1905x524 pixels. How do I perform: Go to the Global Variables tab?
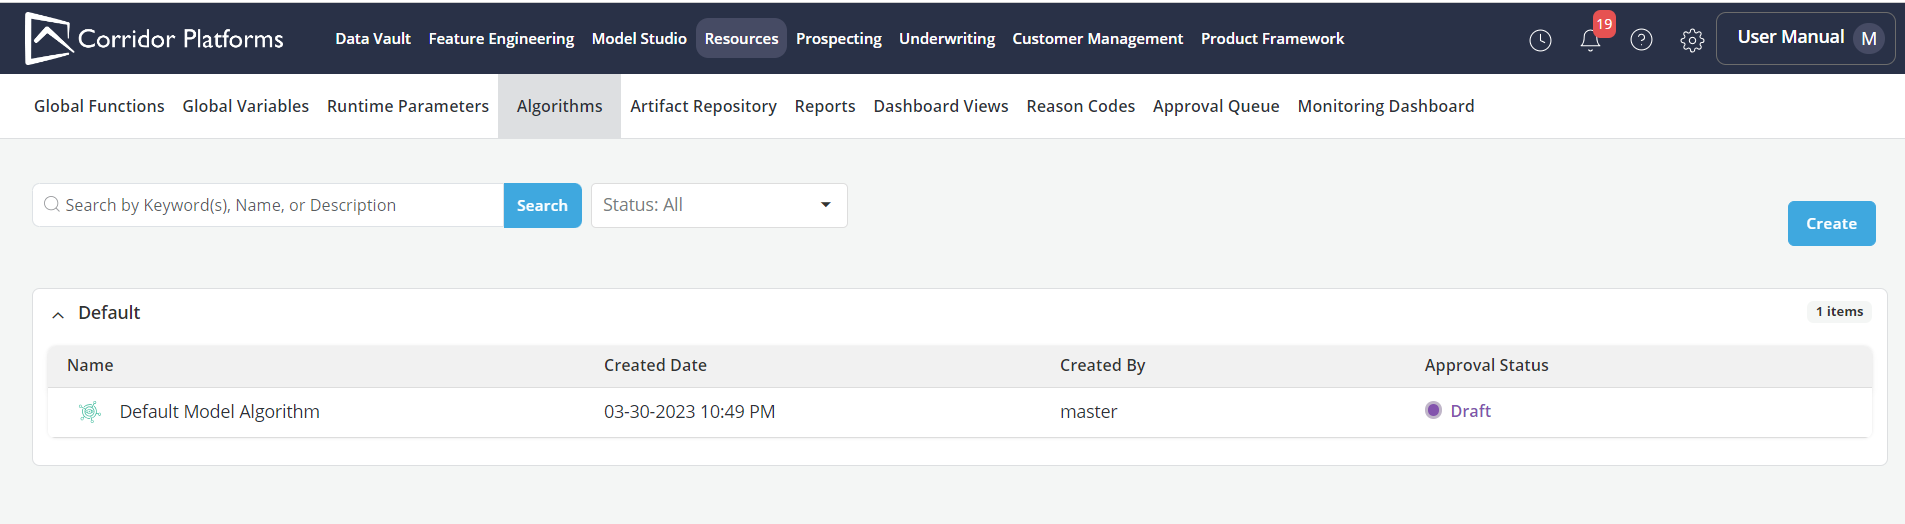(245, 106)
